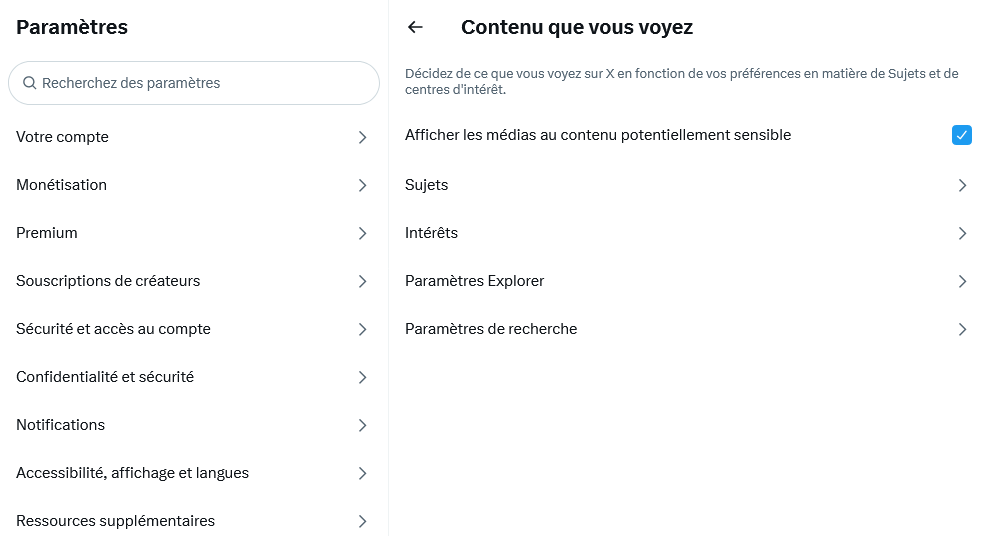This screenshot has height=536, width=988.
Task: Expand the Sujets section arrow
Action: pos(962,185)
